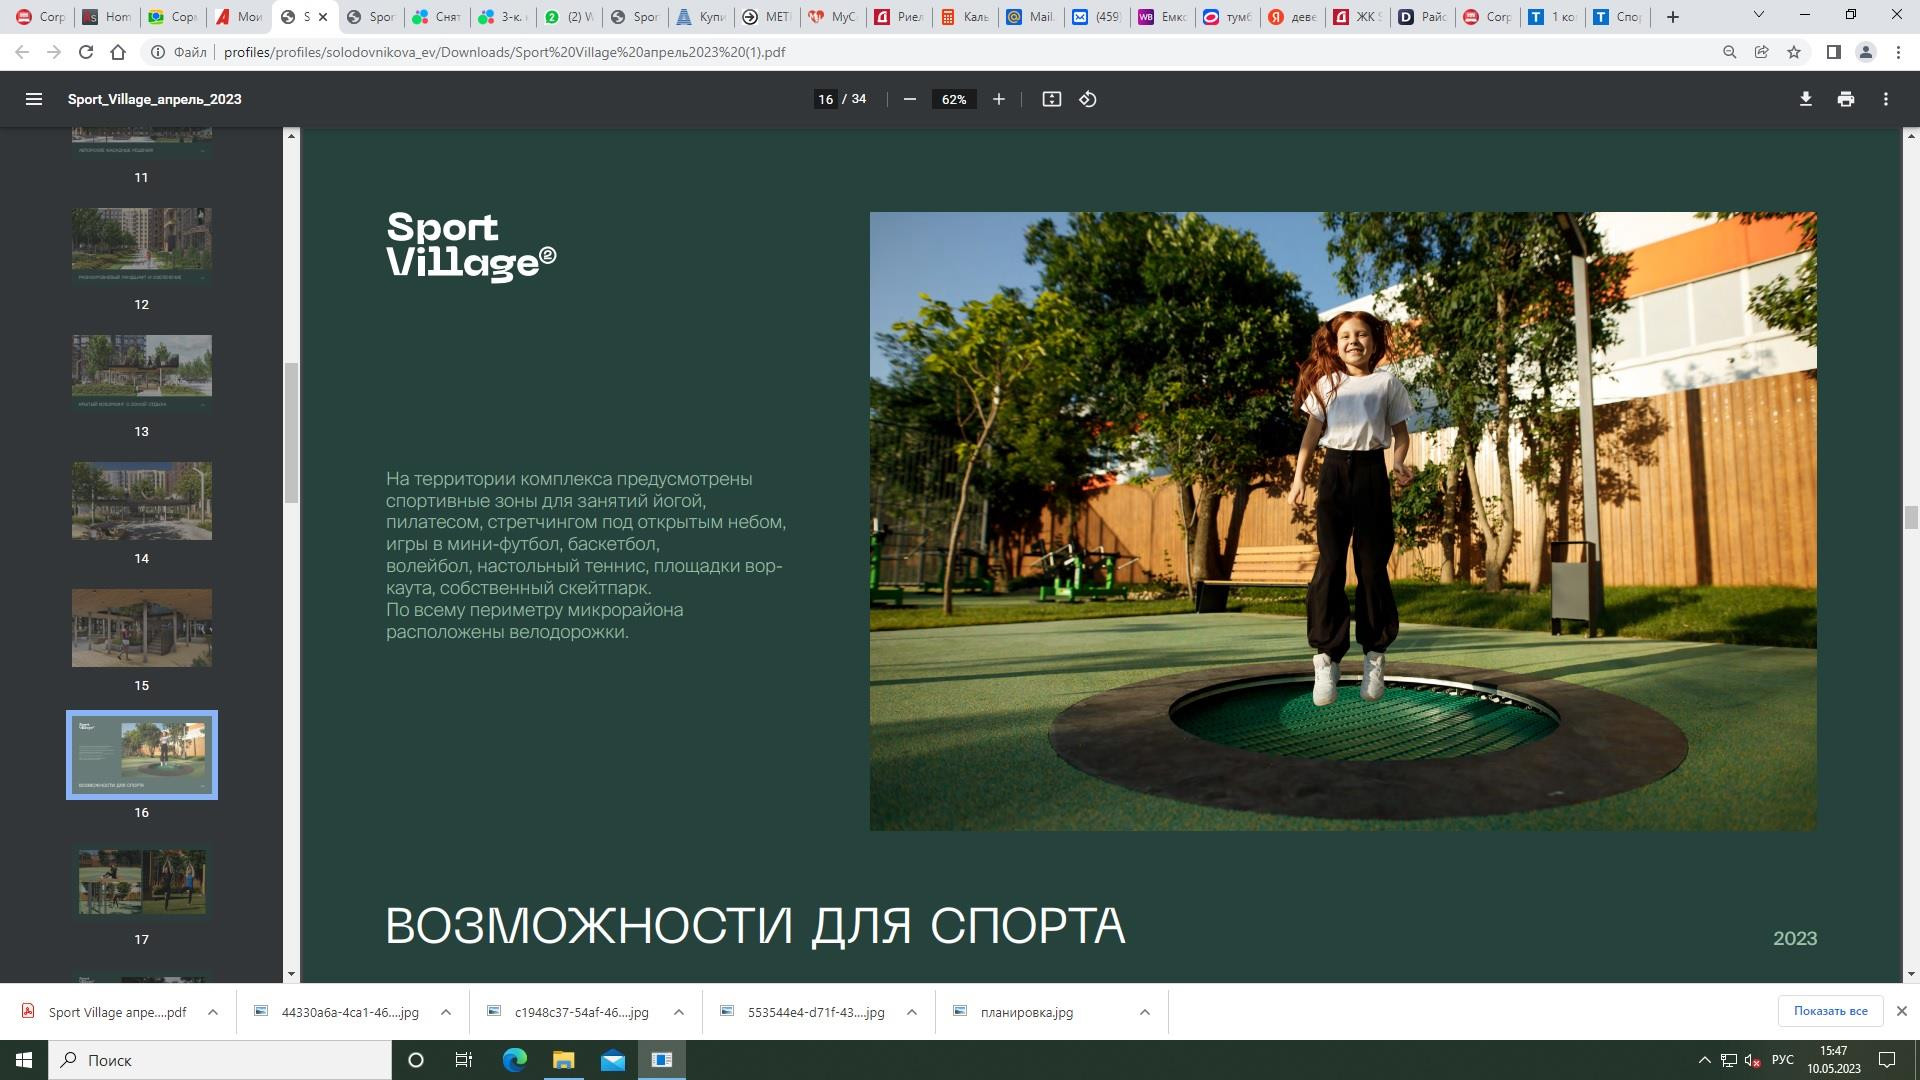Click the fit to page icon
Image resolution: width=1920 pixels, height=1080 pixels.
[1051, 99]
